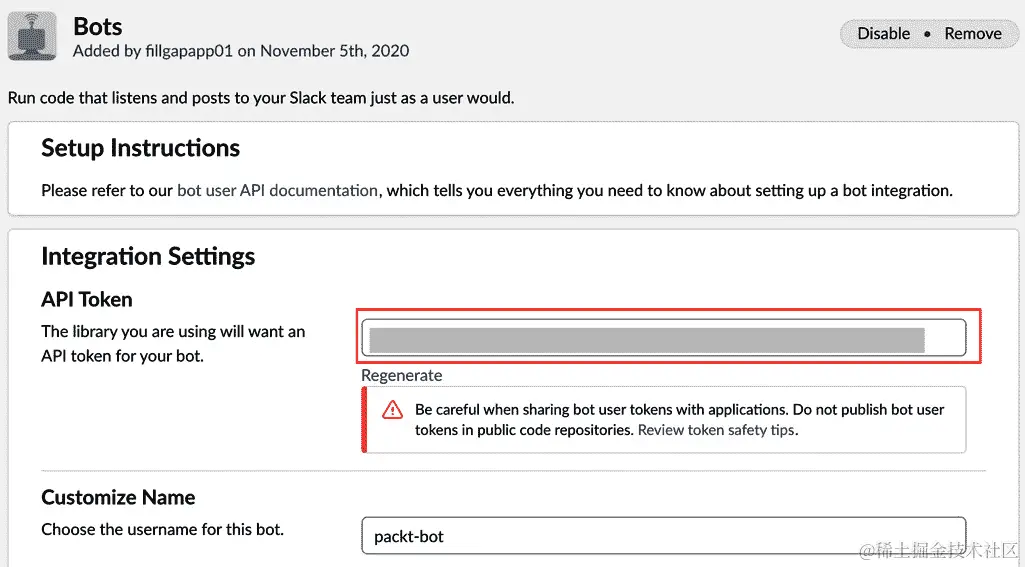Click the Bots robot app icon

click(32, 36)
